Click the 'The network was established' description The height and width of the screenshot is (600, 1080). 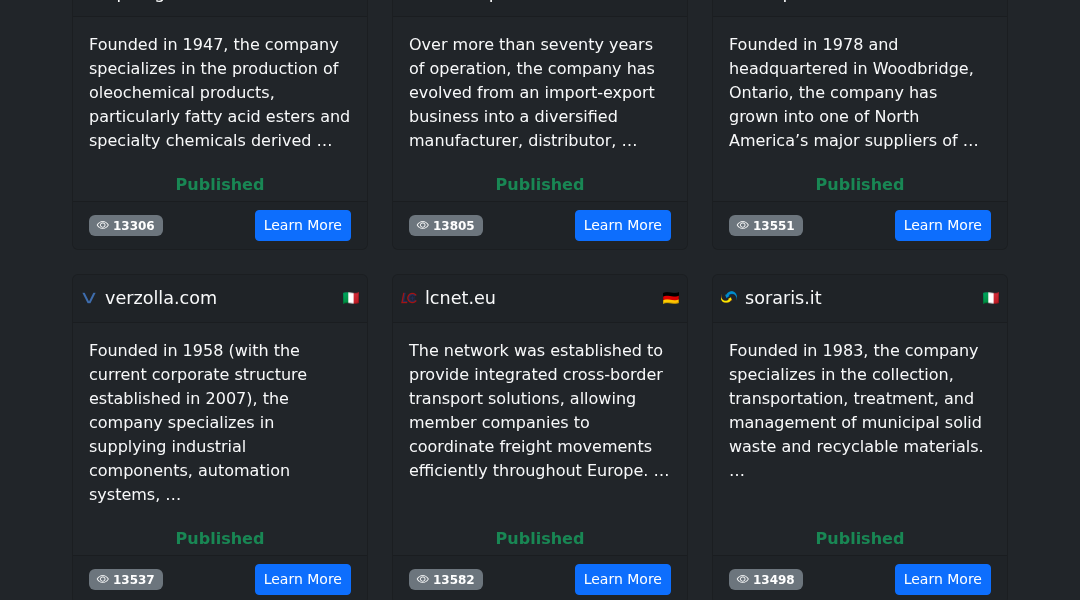coord(540,411)
